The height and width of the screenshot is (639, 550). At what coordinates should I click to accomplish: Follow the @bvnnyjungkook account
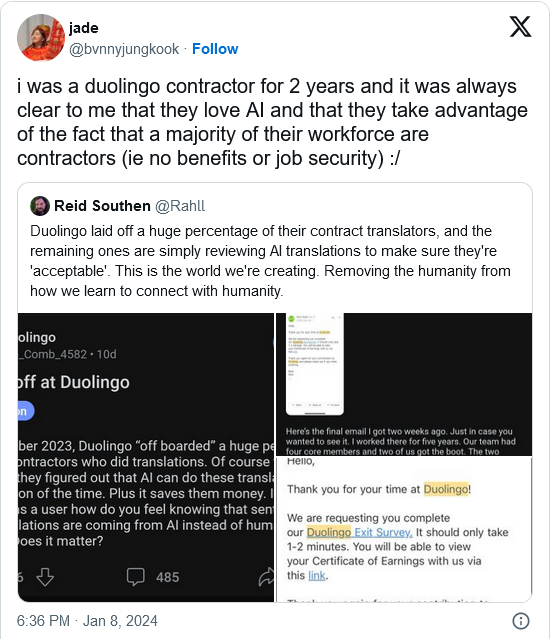[215, 49]
